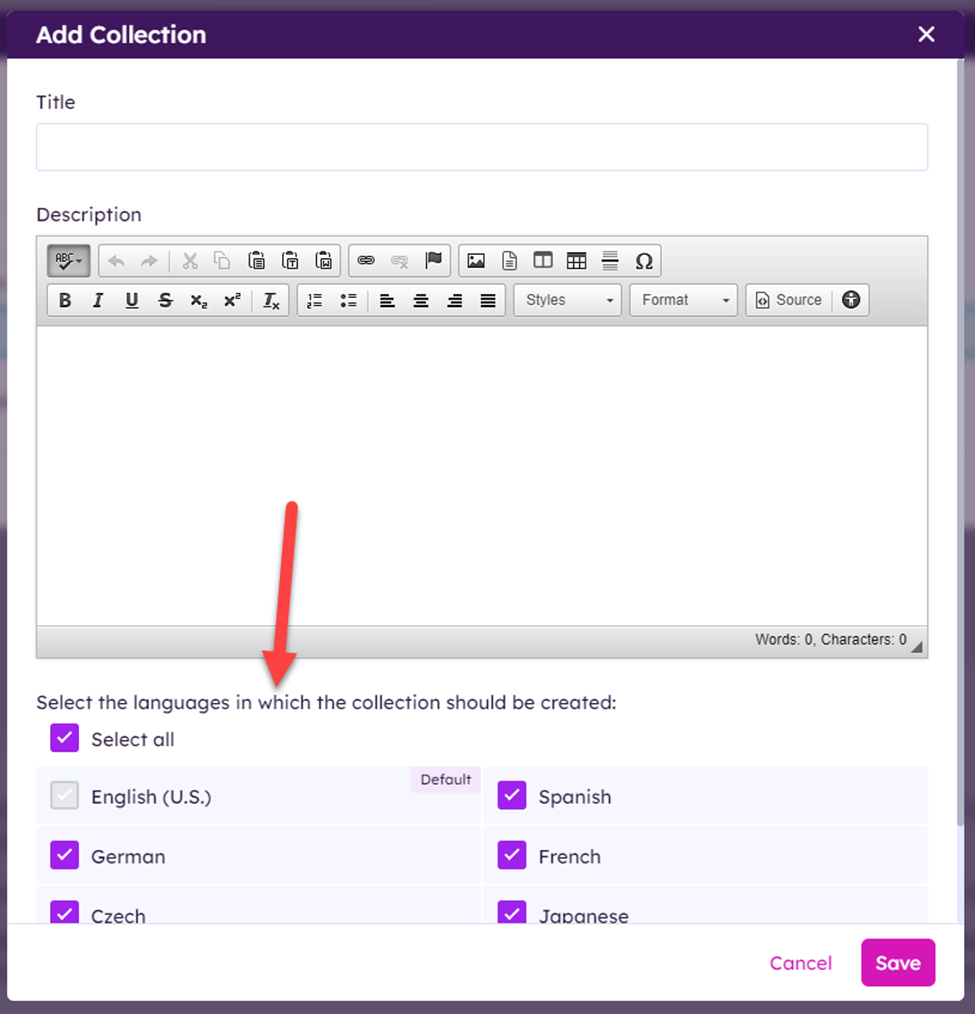Uncheck the Select all checkbox
Viewport: 975px width, 1014px height.
tap(65, 739)
